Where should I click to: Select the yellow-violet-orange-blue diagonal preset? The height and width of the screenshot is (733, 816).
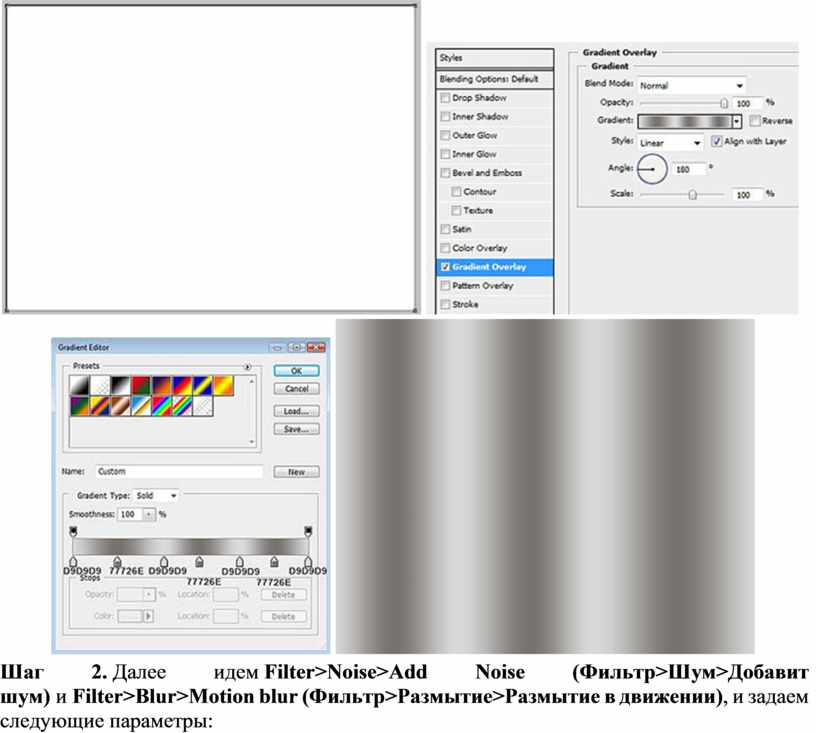pyautogui.click(x=100, y=406)
